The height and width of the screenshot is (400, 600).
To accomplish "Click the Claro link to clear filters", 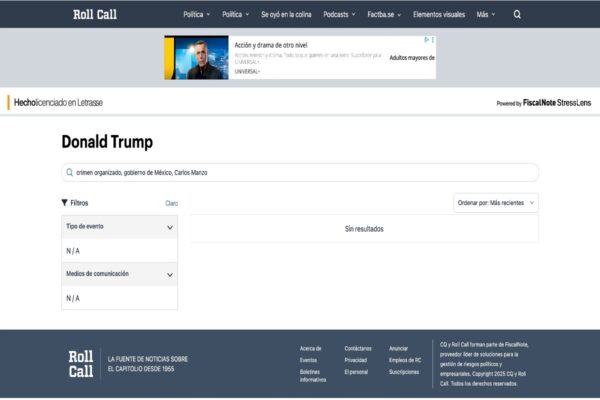I will point(171,203).
